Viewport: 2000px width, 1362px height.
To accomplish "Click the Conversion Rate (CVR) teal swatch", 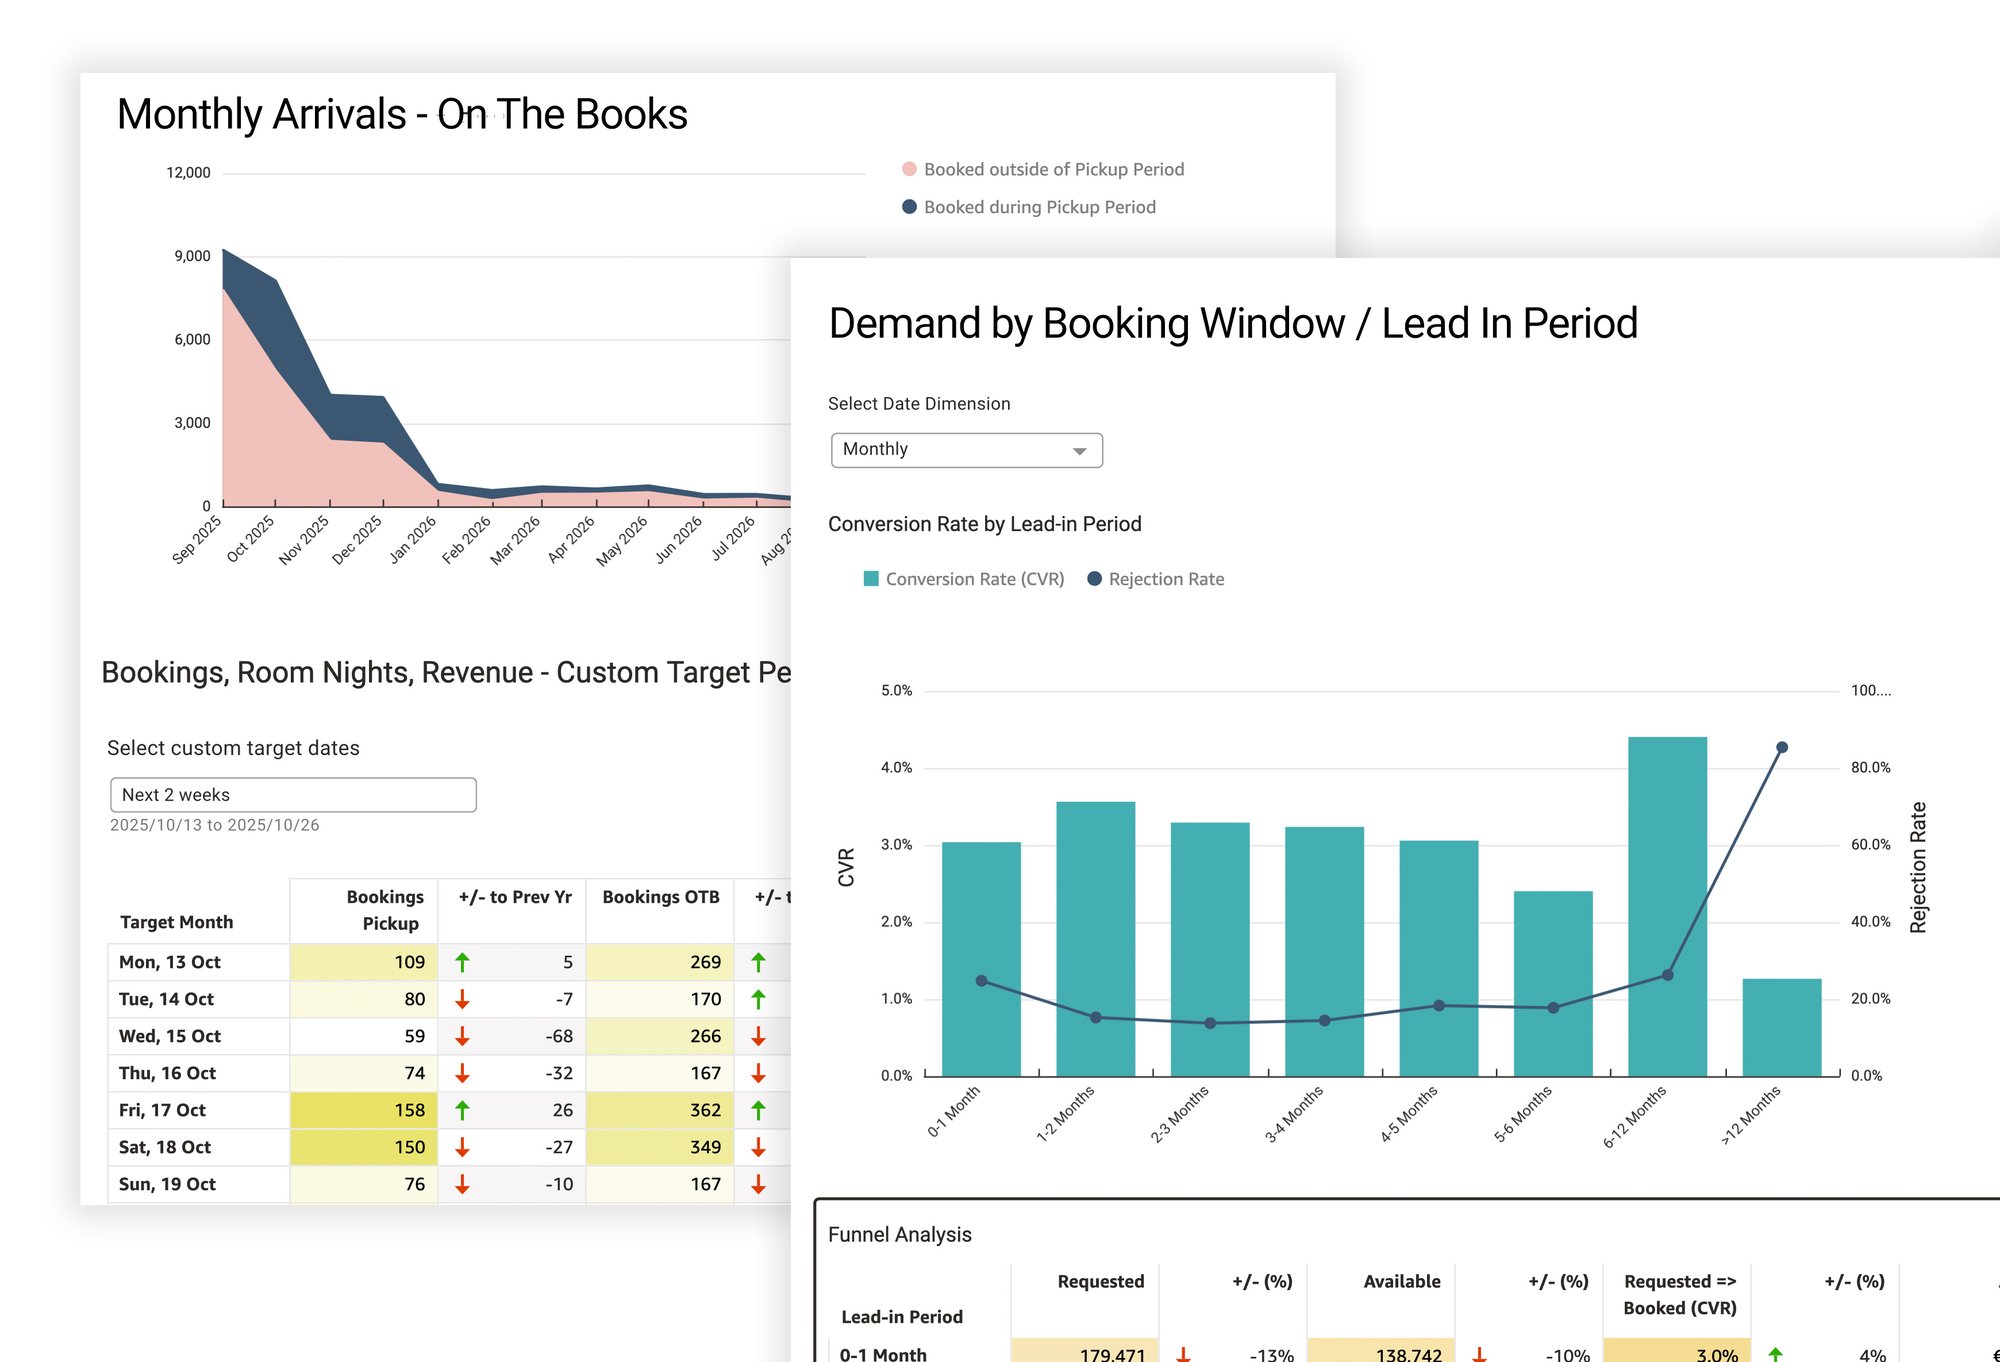I will coord(871,579).
